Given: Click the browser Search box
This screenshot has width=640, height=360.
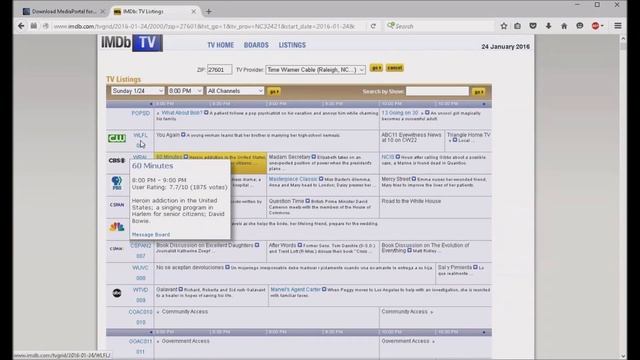Looking at the screenshot, I should click(439, 26).
